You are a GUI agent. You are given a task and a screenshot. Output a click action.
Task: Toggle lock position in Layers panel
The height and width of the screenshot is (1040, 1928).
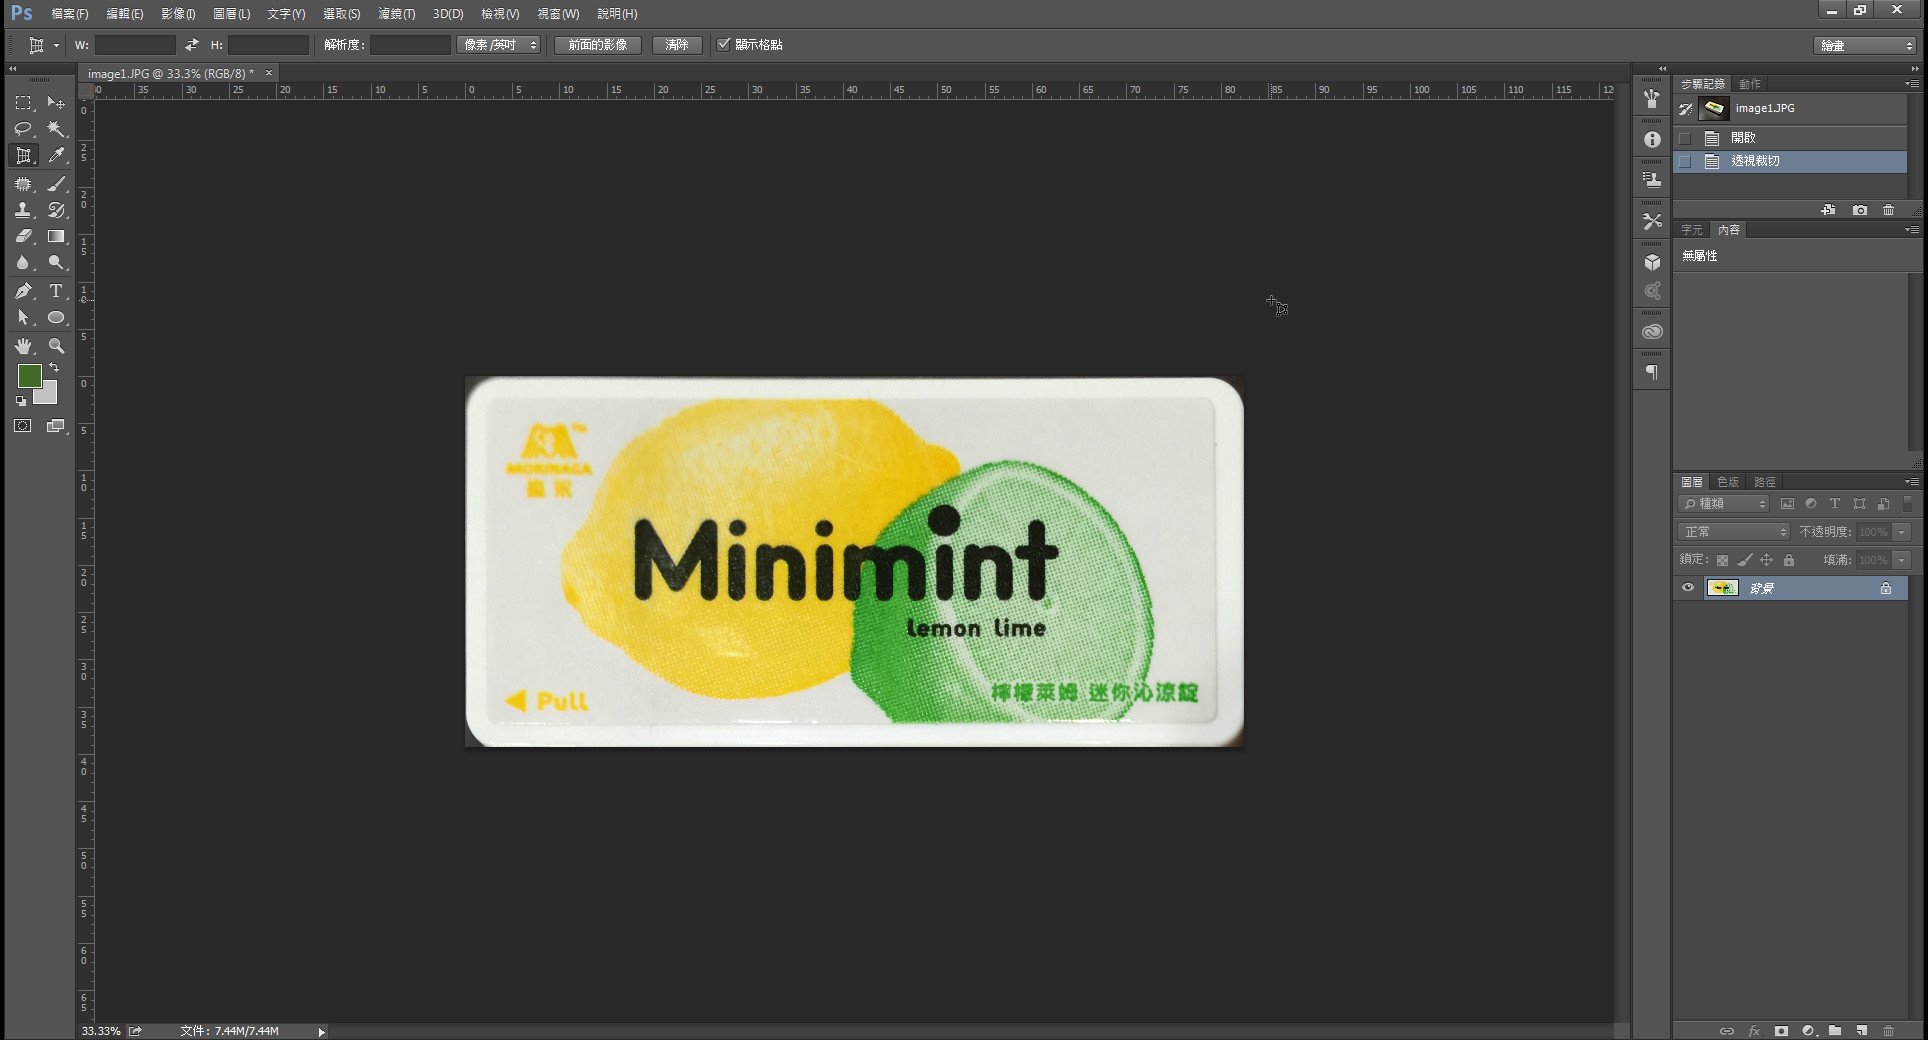point(1766,561)
